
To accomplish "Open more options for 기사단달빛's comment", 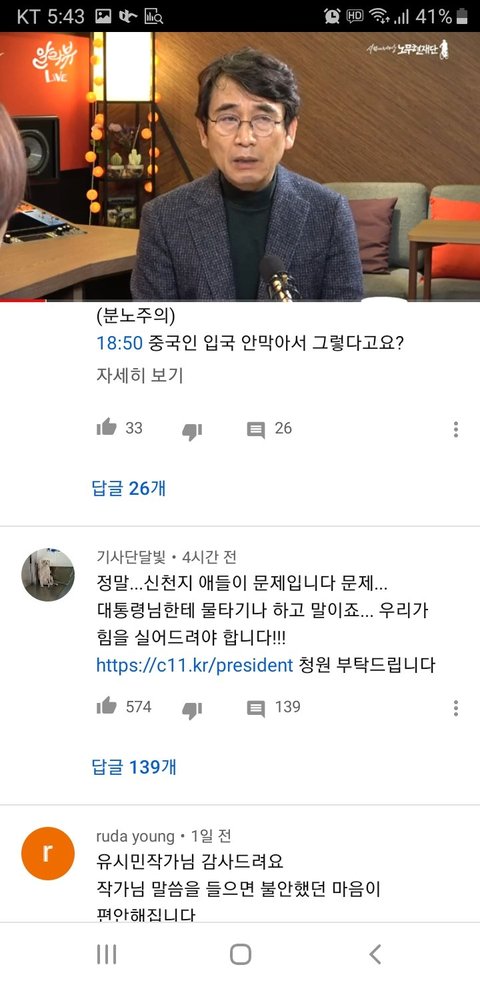I will click(x=455, y=708).
